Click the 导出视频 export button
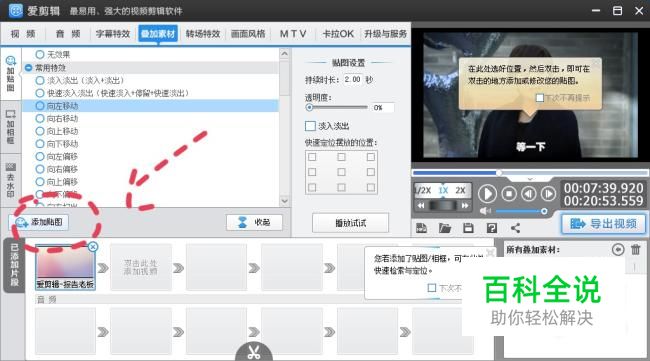The height and width of the screenshot is (361, 650). [604, 224]
